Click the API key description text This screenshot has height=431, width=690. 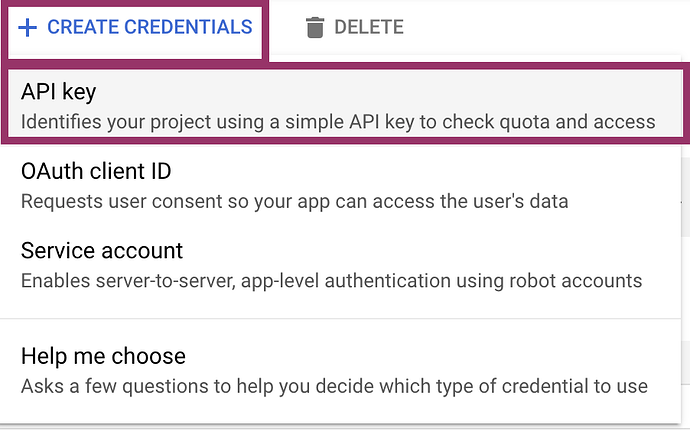coord(338,123)
